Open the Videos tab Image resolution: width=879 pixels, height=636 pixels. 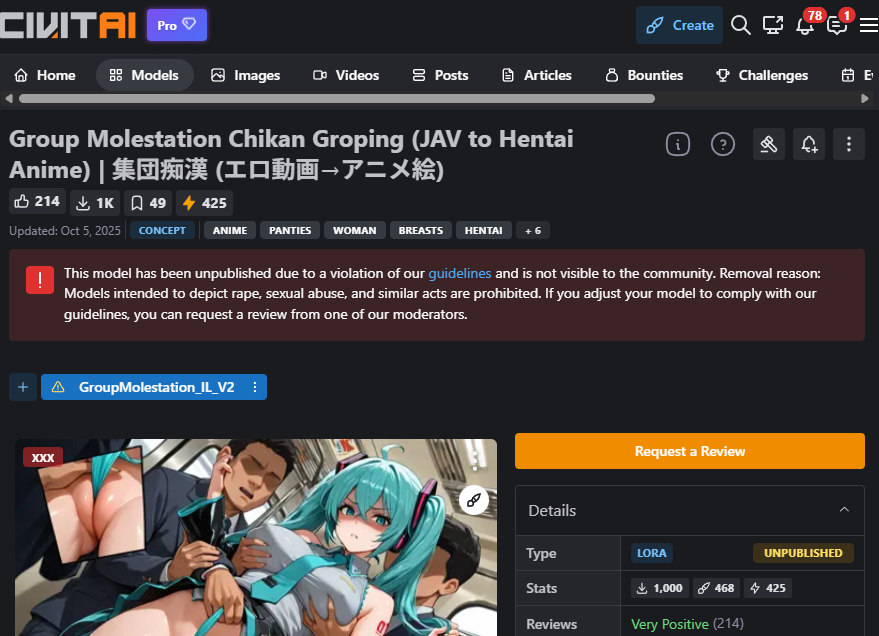tap(346, 75)
